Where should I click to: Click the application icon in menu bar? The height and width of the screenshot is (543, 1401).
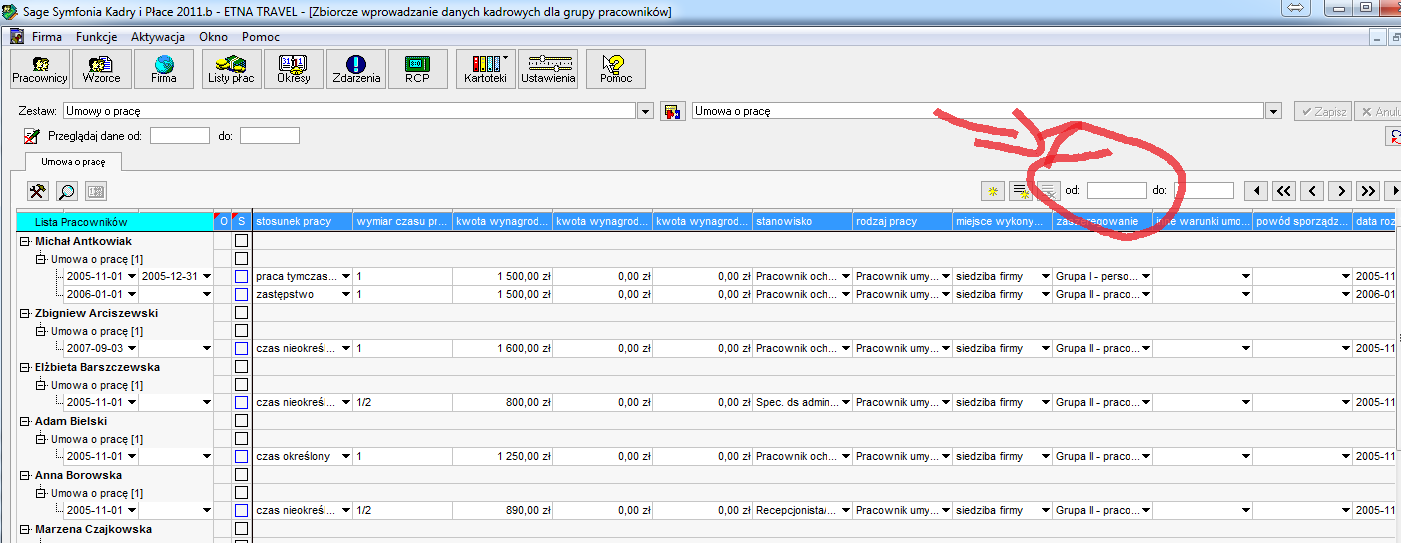pyautogui.click(x=16, y=37)
